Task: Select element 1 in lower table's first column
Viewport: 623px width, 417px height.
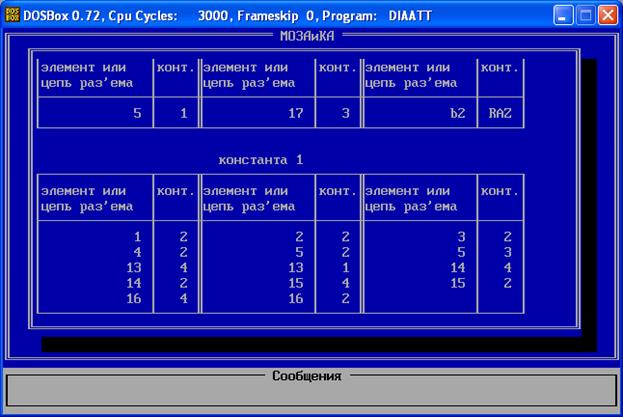Action: (x=137, y=237)
